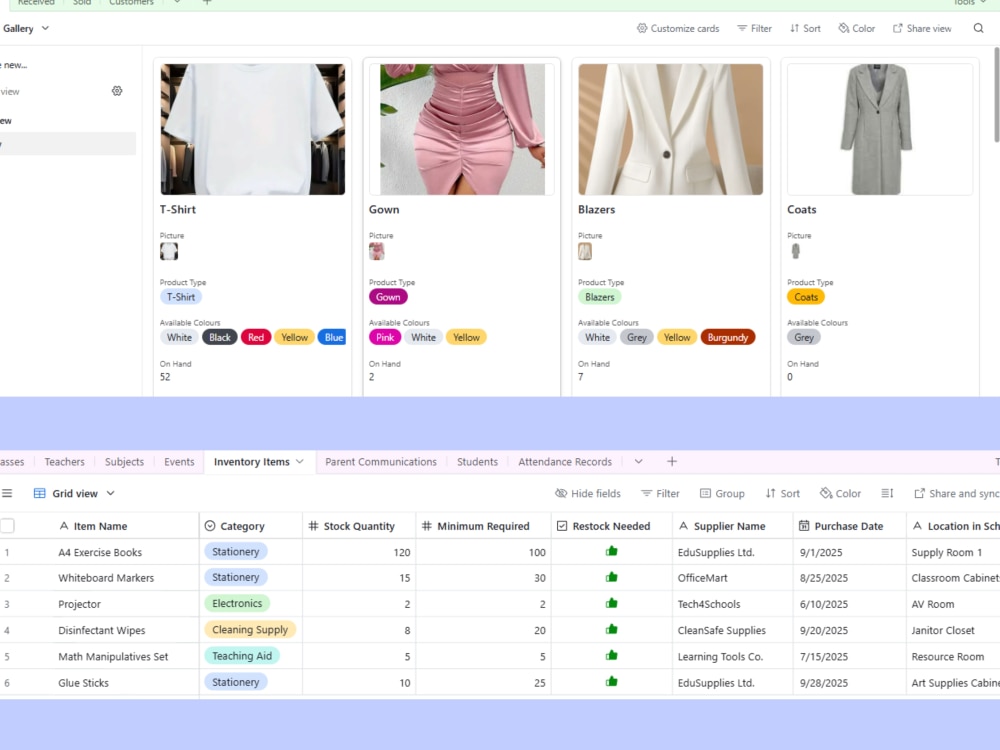Click Coats small picture thumbnail
This screenshot has width=1000, height=750.
click(795, 251)
